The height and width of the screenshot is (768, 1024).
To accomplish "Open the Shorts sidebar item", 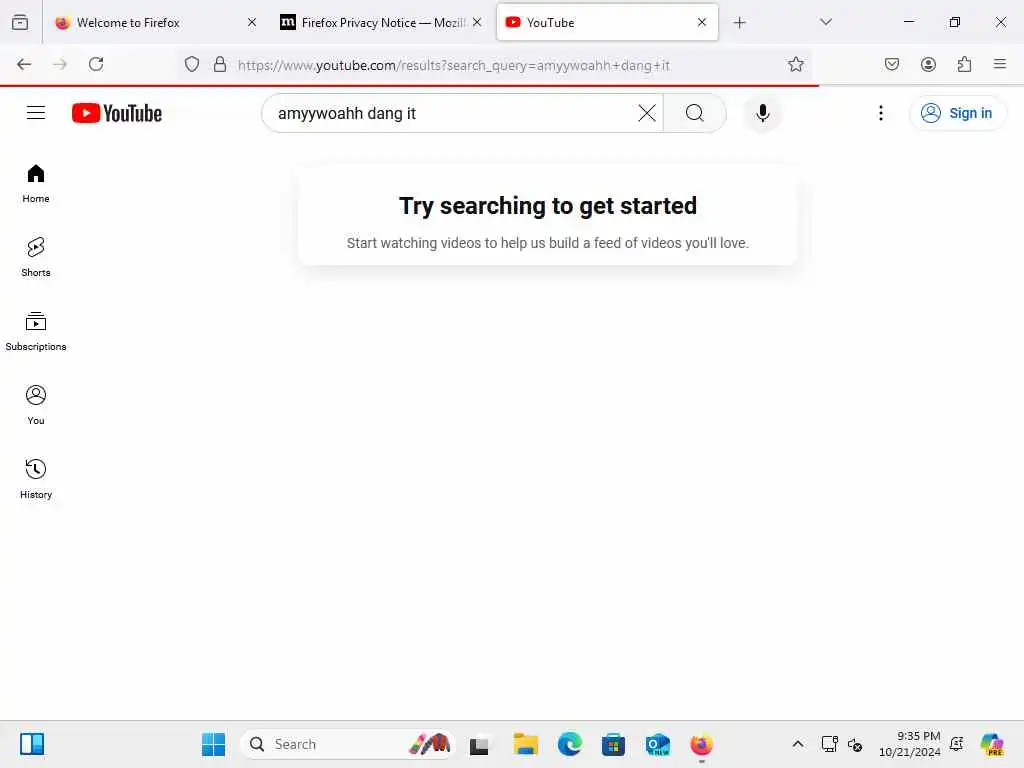I will click(36, 257).
